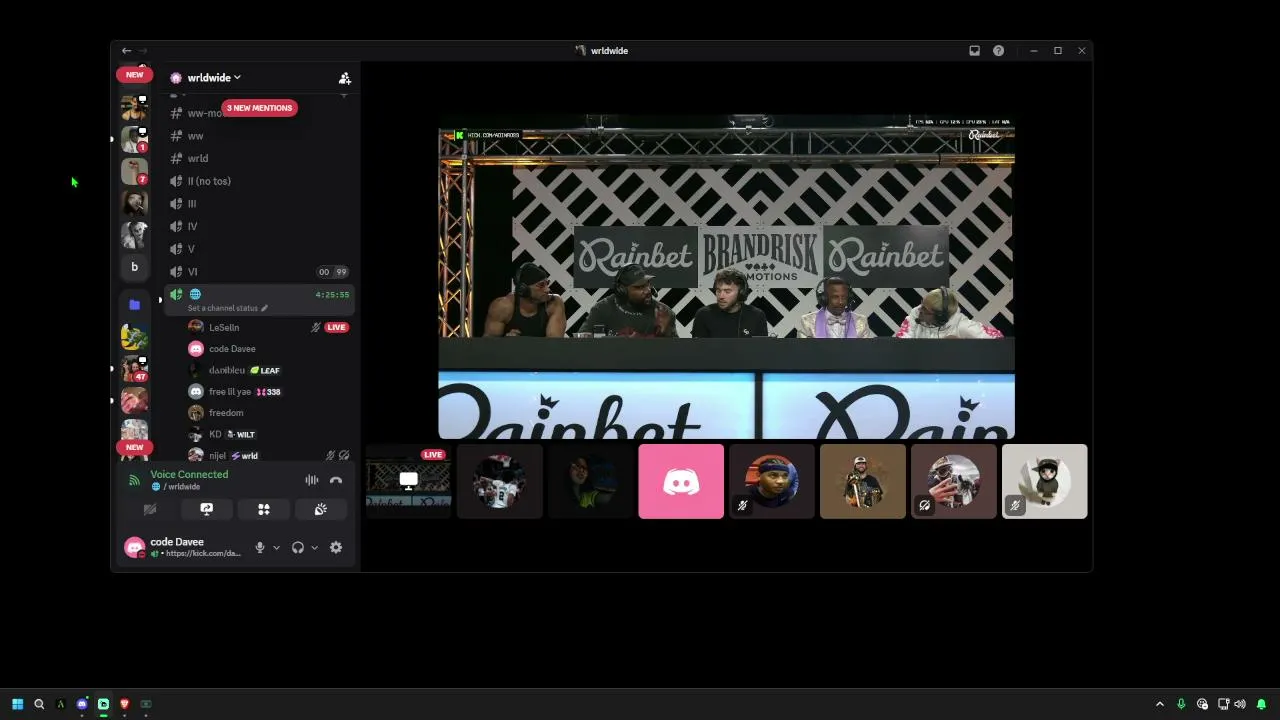Toggle headphone deafen in user panel
The height and width of the screenshot is (720, 1280).
pos(297,548)
